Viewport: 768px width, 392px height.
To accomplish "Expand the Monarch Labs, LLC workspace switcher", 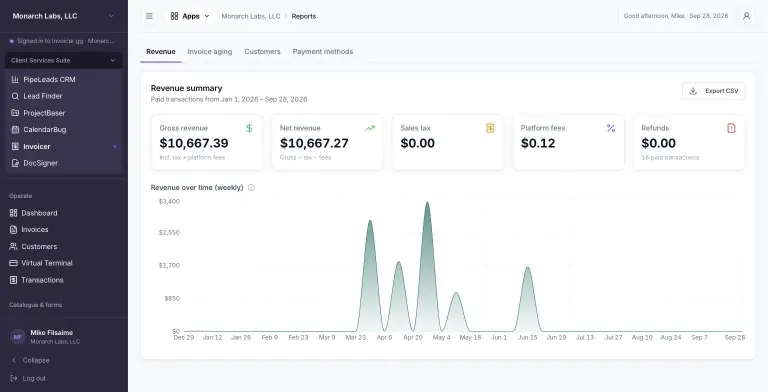I will coord(64,16).
